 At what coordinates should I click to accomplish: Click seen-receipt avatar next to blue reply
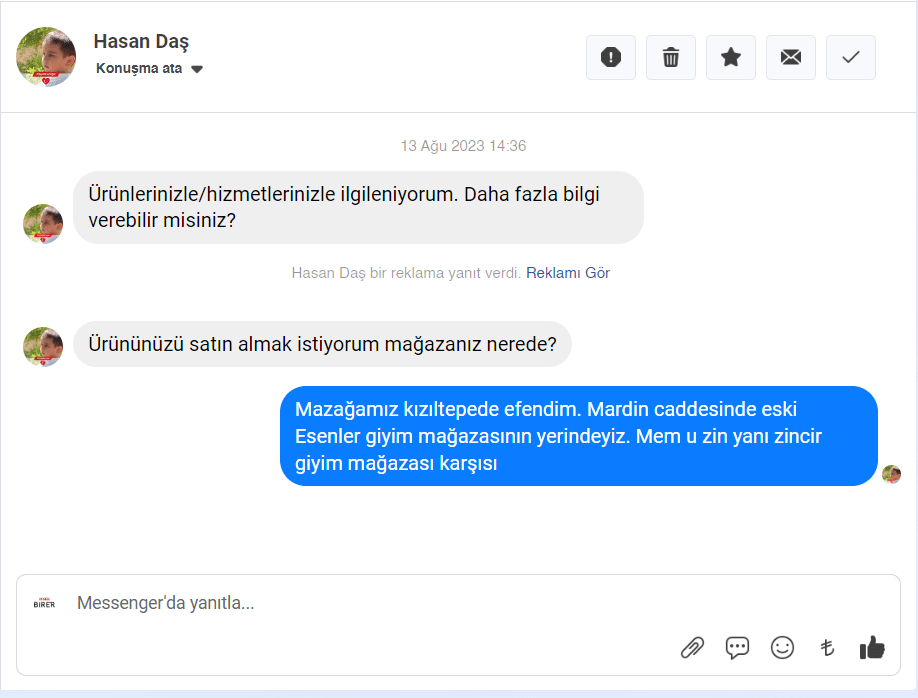pyautogui.click(x=892, y=474)
